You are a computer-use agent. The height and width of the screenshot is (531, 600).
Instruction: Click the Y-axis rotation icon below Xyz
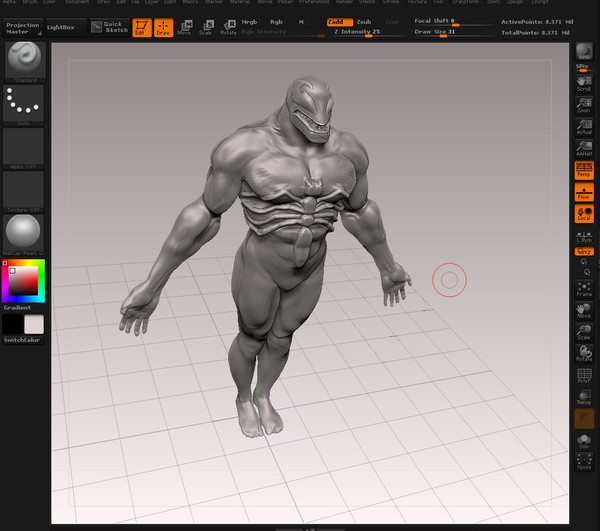(x=584, y=262)
